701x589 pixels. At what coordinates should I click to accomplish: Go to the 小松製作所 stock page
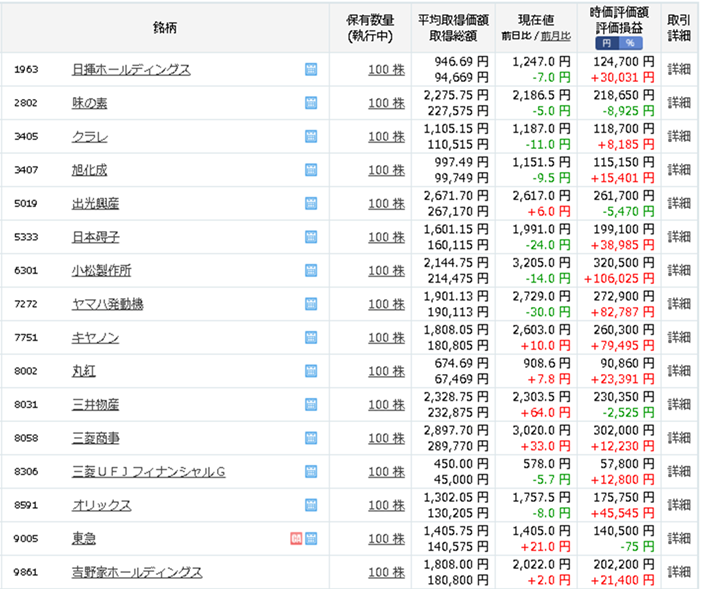[x=101, y=271]
